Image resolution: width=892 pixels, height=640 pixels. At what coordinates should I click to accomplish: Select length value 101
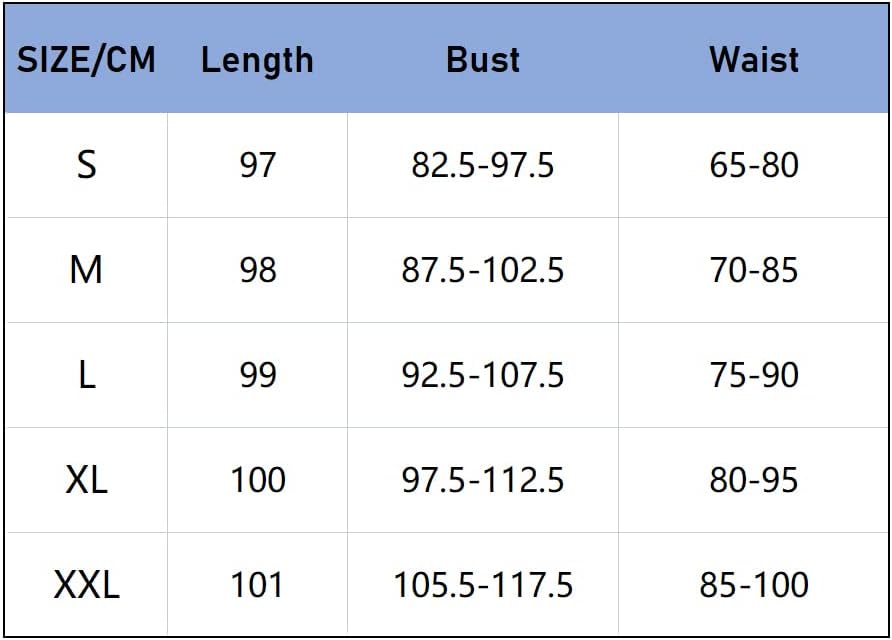click(x=257, y=584)
